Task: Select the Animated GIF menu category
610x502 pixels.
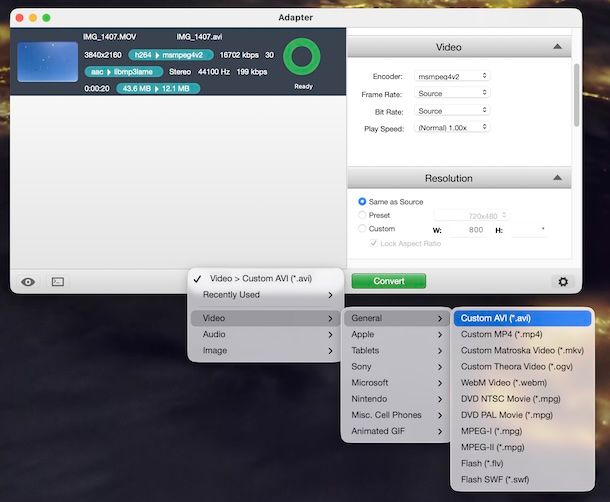Action: [x=395, y=431]
